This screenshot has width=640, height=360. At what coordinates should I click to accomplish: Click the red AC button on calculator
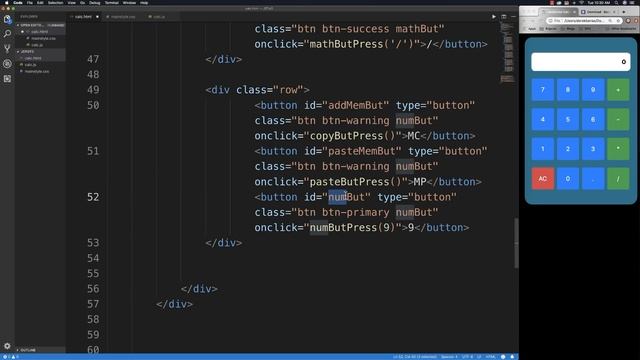pos(542,178)
